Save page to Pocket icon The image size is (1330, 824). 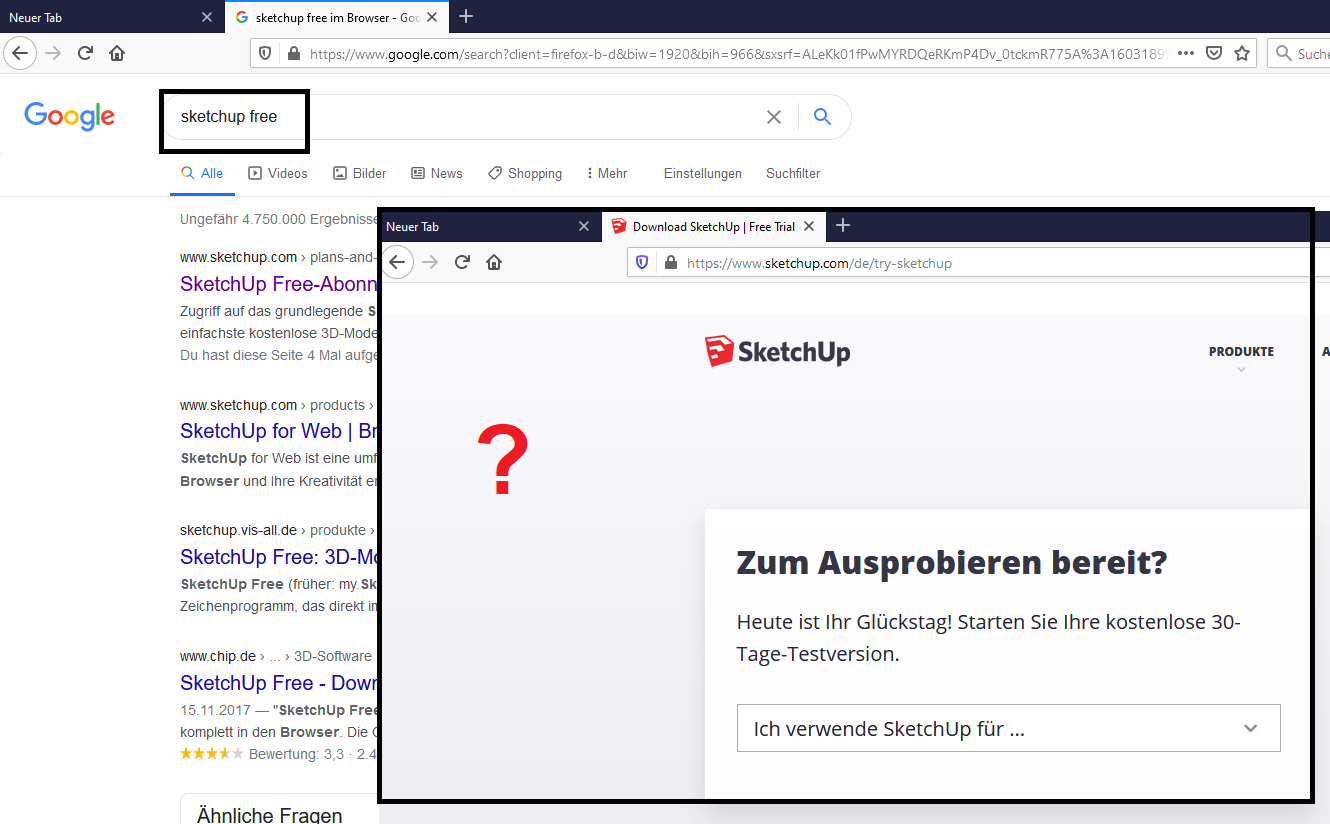pyautogui.click(x=1214, y=53)
